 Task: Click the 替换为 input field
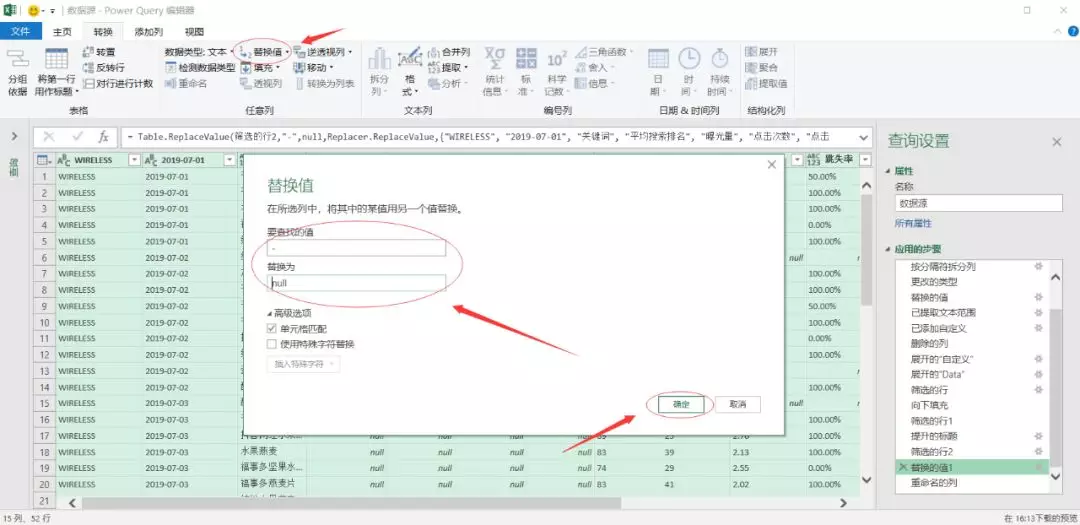(x=357, y=282)
